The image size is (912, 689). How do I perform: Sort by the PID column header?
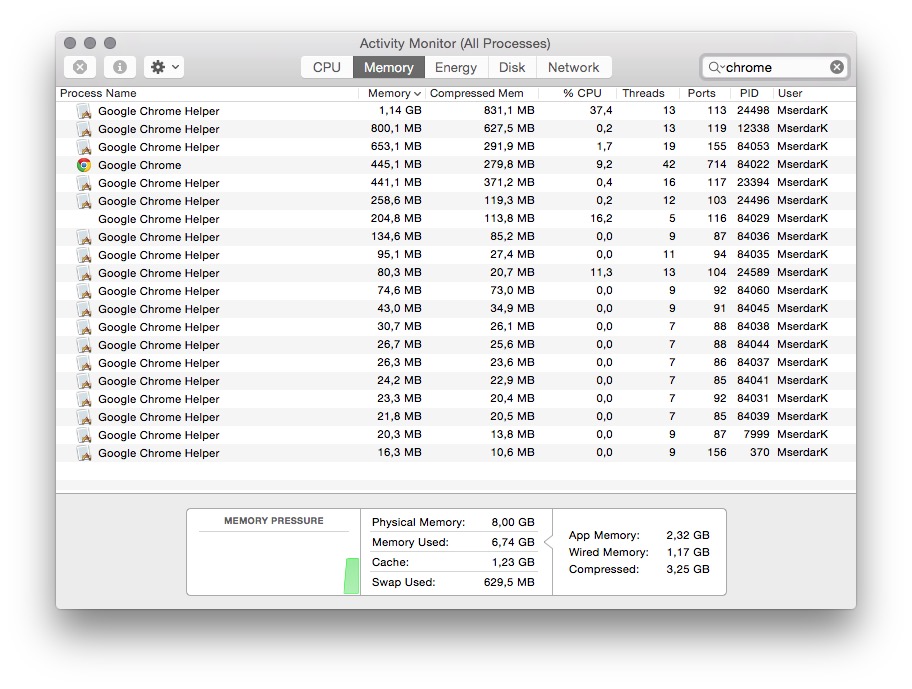(x=749, y=93)
